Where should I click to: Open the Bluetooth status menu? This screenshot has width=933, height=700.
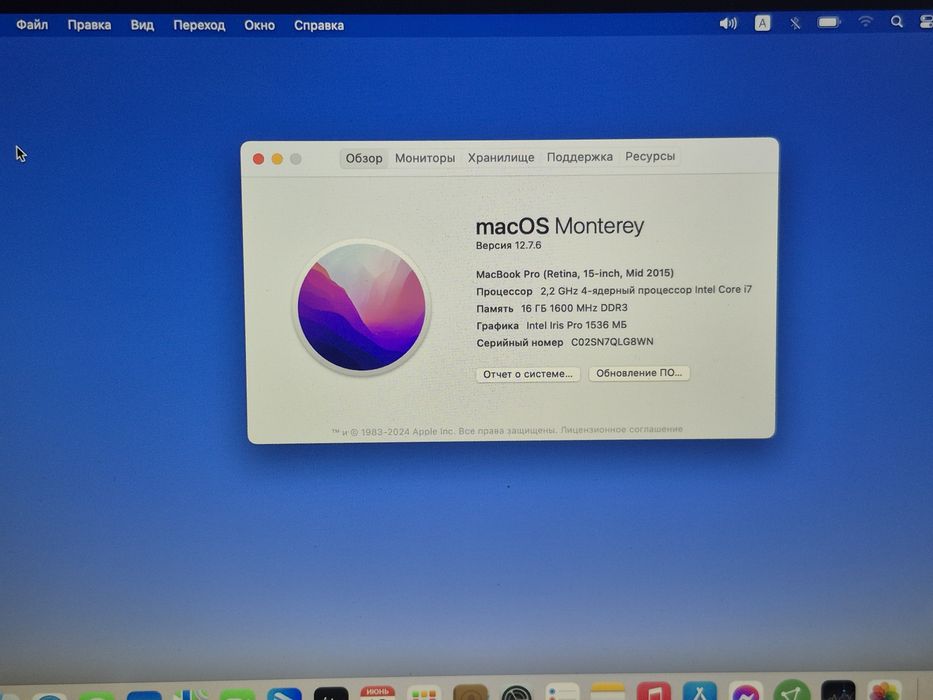pyautogui.click(x=795, y=23)
